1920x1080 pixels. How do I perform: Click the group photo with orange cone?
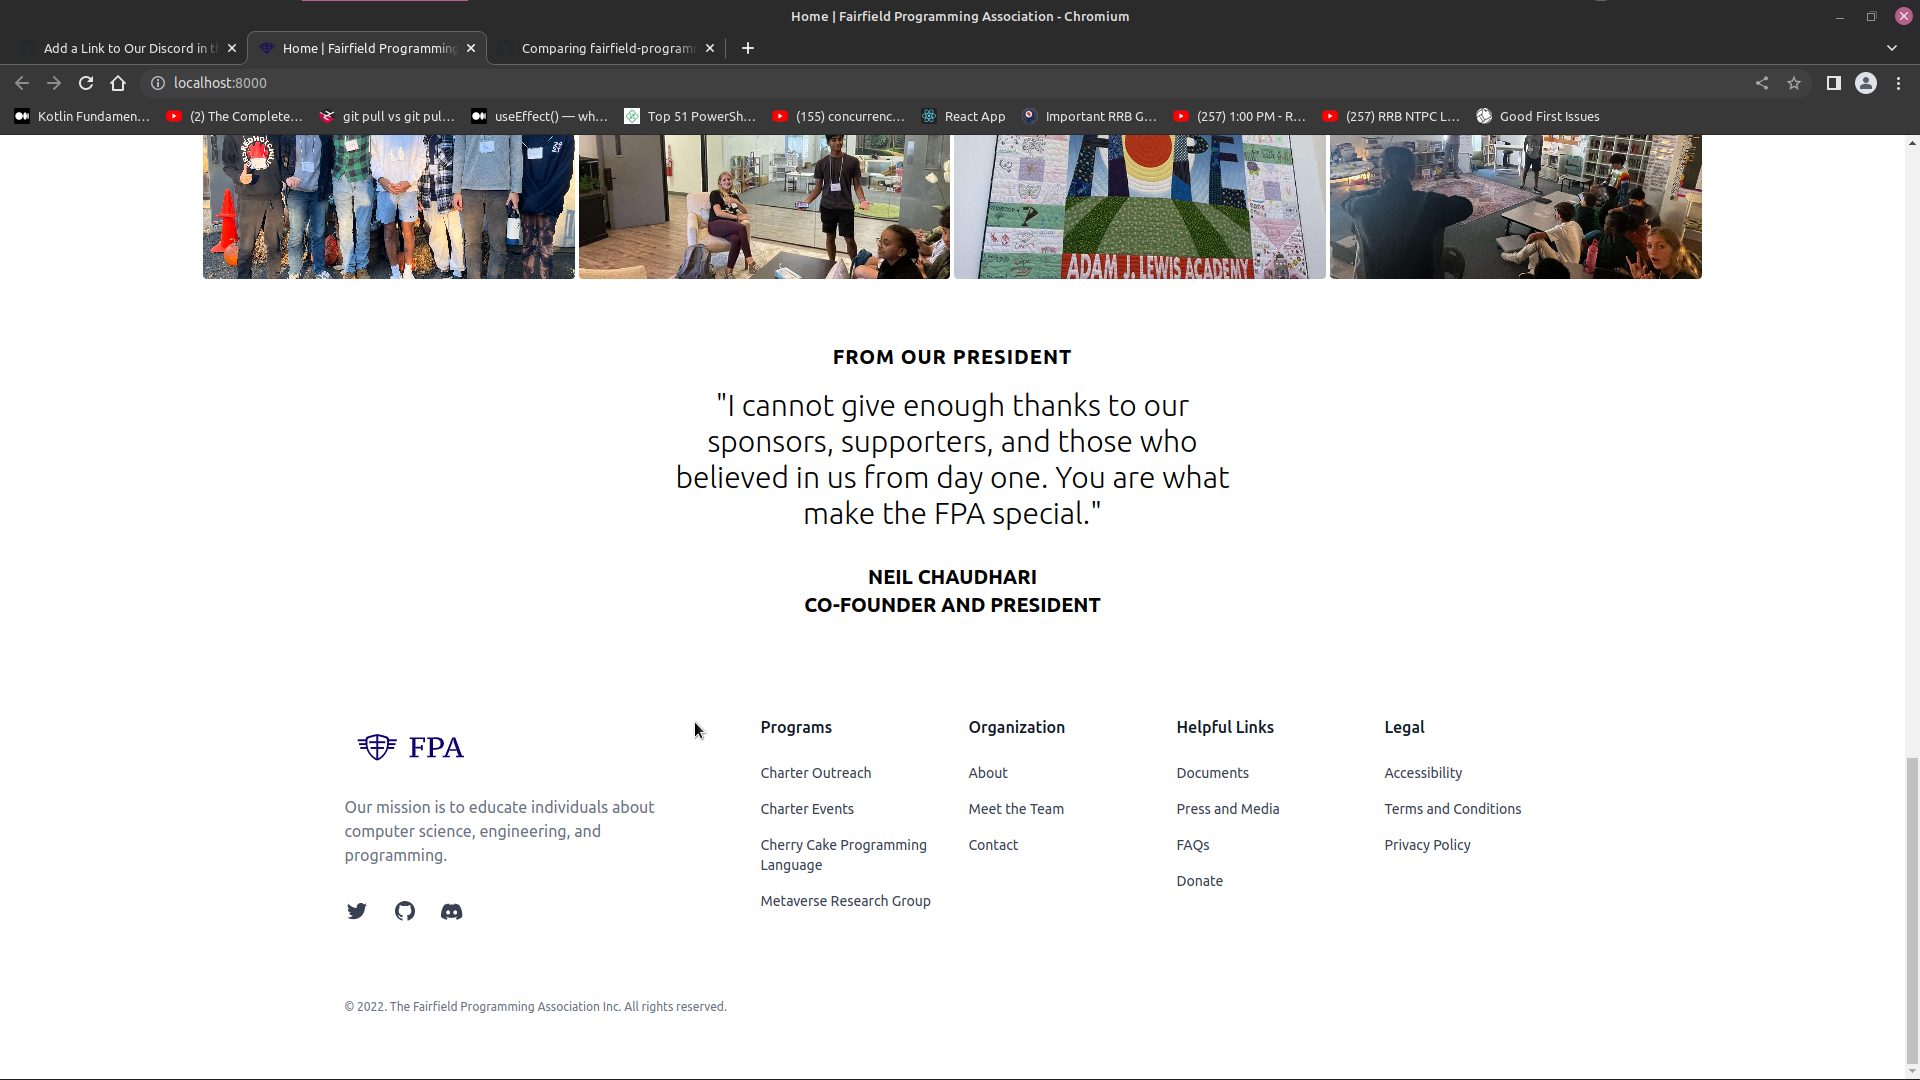(388, 207)
